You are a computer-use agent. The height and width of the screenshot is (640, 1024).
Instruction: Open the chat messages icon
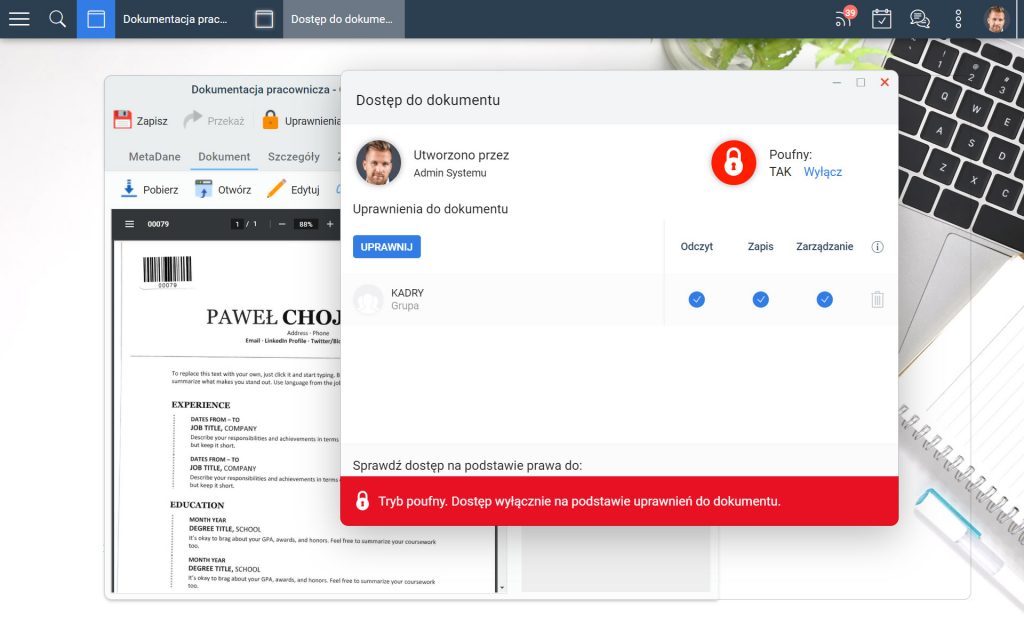(x=920, y=19)
